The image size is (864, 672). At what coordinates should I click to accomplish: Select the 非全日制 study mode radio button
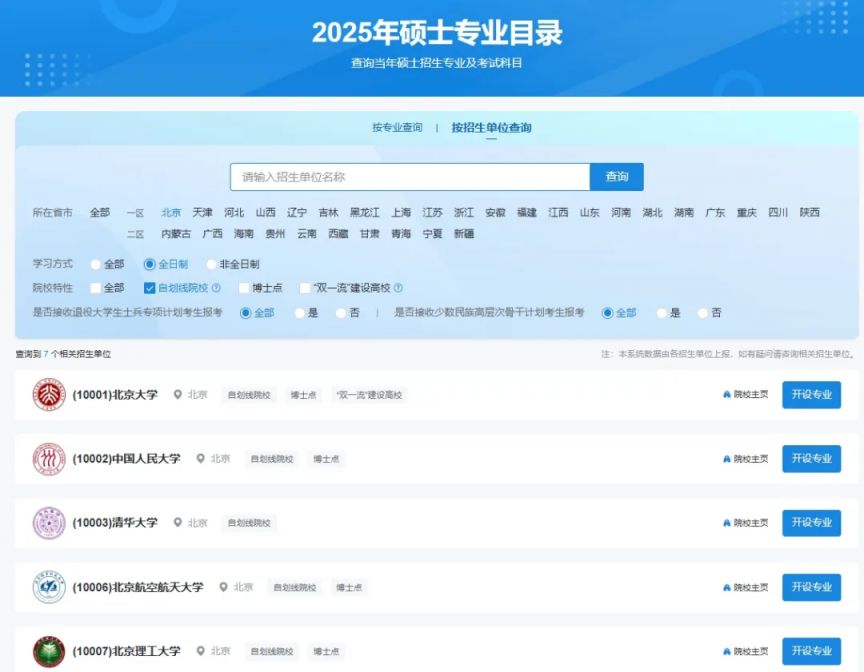pyautogui.click(x=210, y=264)
